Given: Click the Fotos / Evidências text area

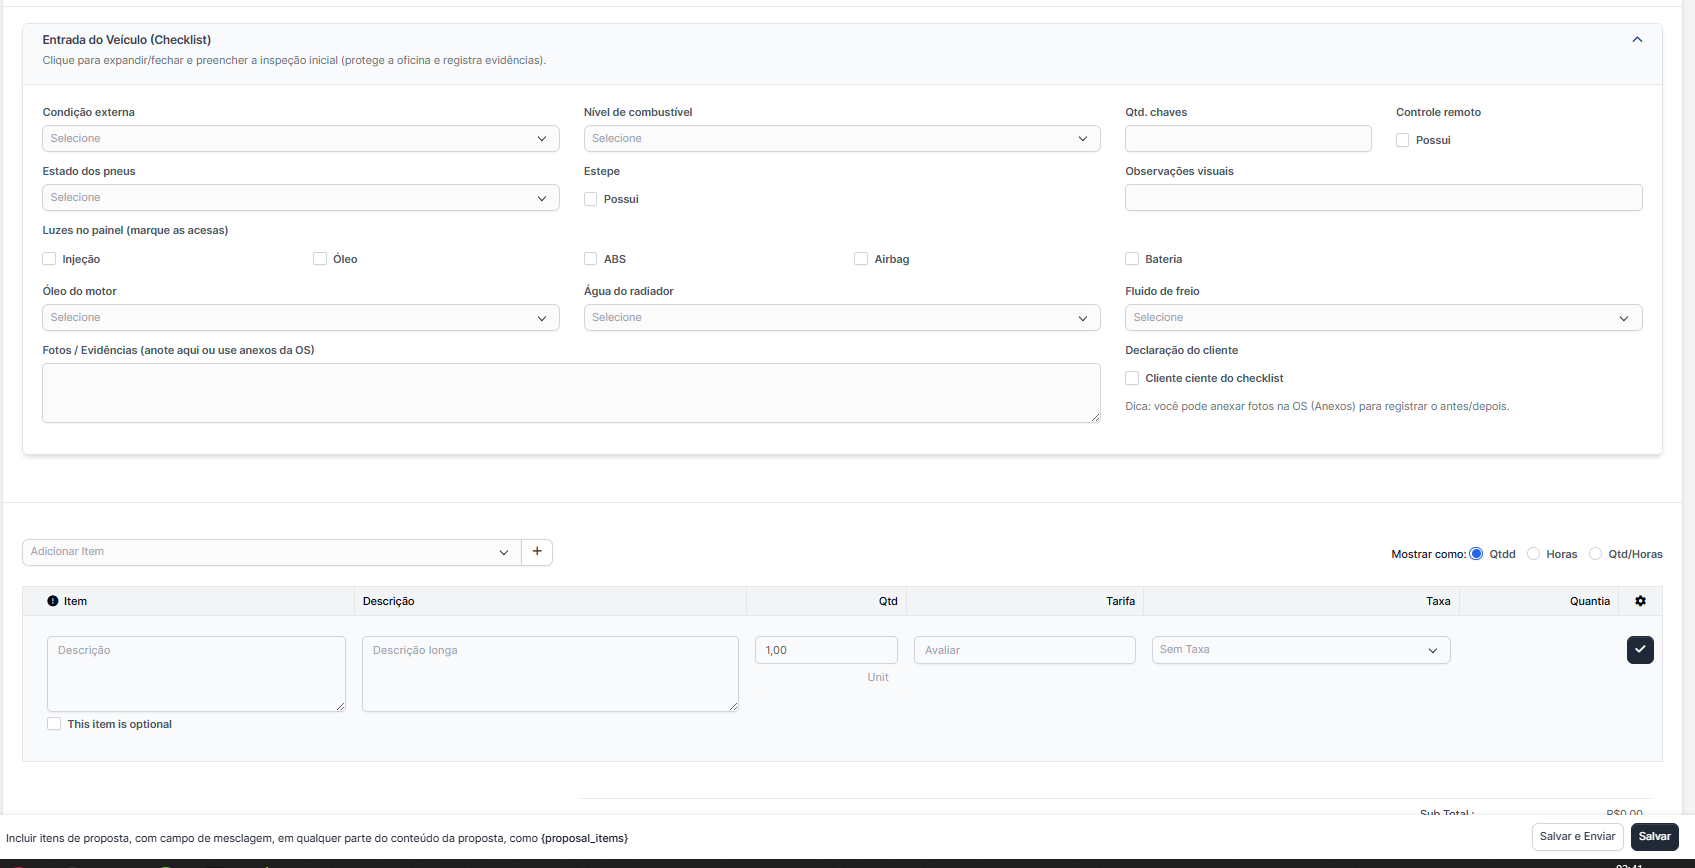Looking at the screenshot, I should pos(570,392).
